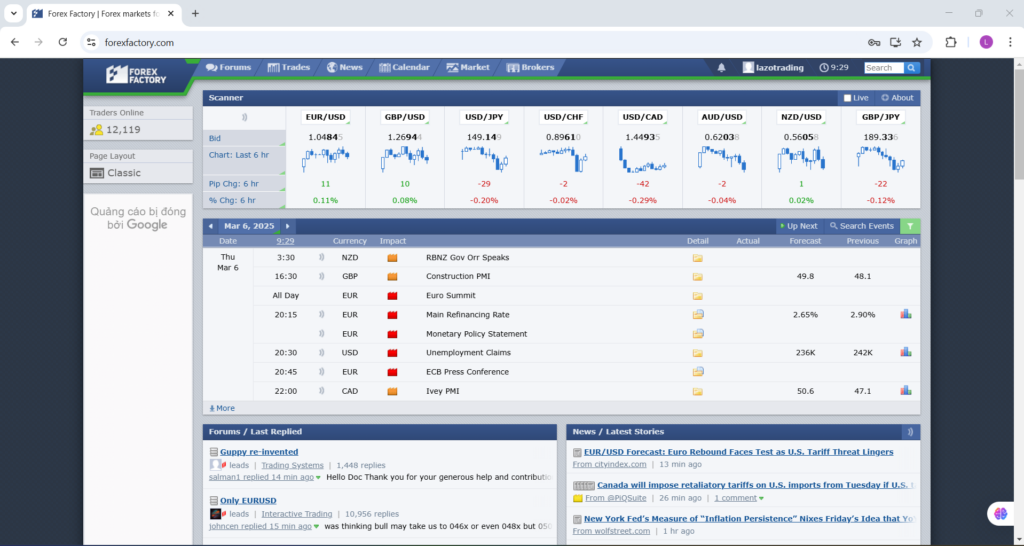Screen dimensions: 1024x546
Task: Go to previous calendar day arrow
Action: pos(210,226)
